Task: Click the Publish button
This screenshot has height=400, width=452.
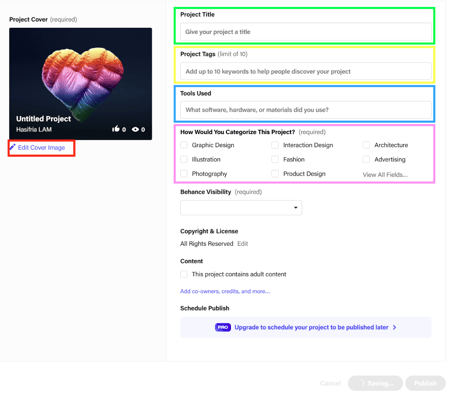Action: [x=425, y=383]
